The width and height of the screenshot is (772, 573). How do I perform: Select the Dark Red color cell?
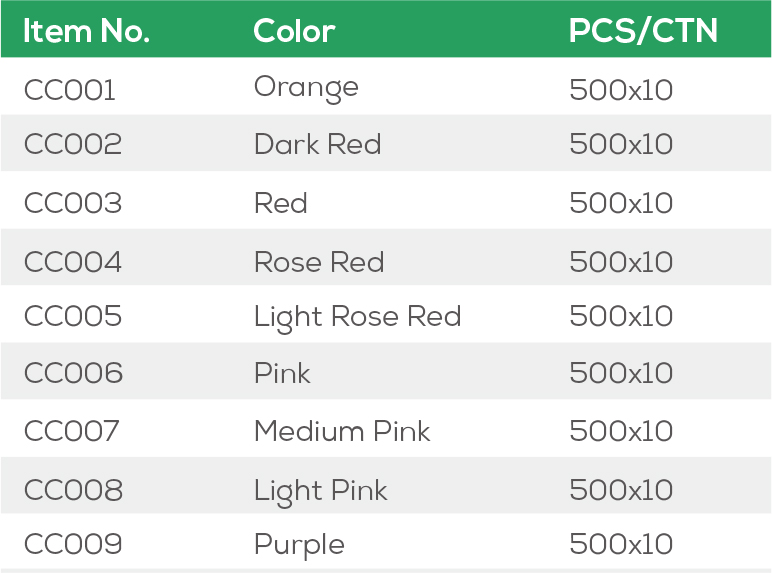coord(317,144)
